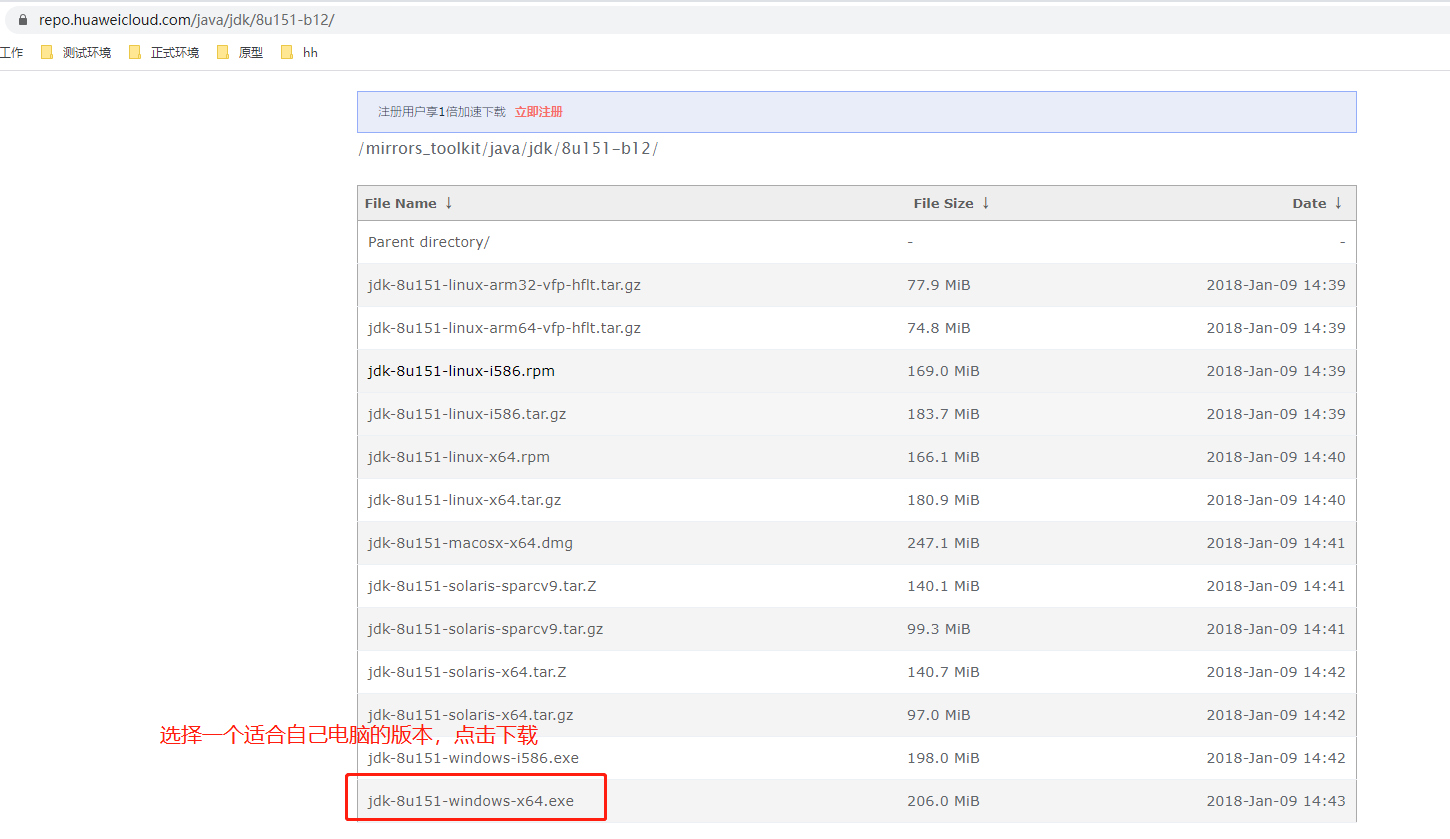Navigate to the jdk breadcrumb segment

pos(540,148)
